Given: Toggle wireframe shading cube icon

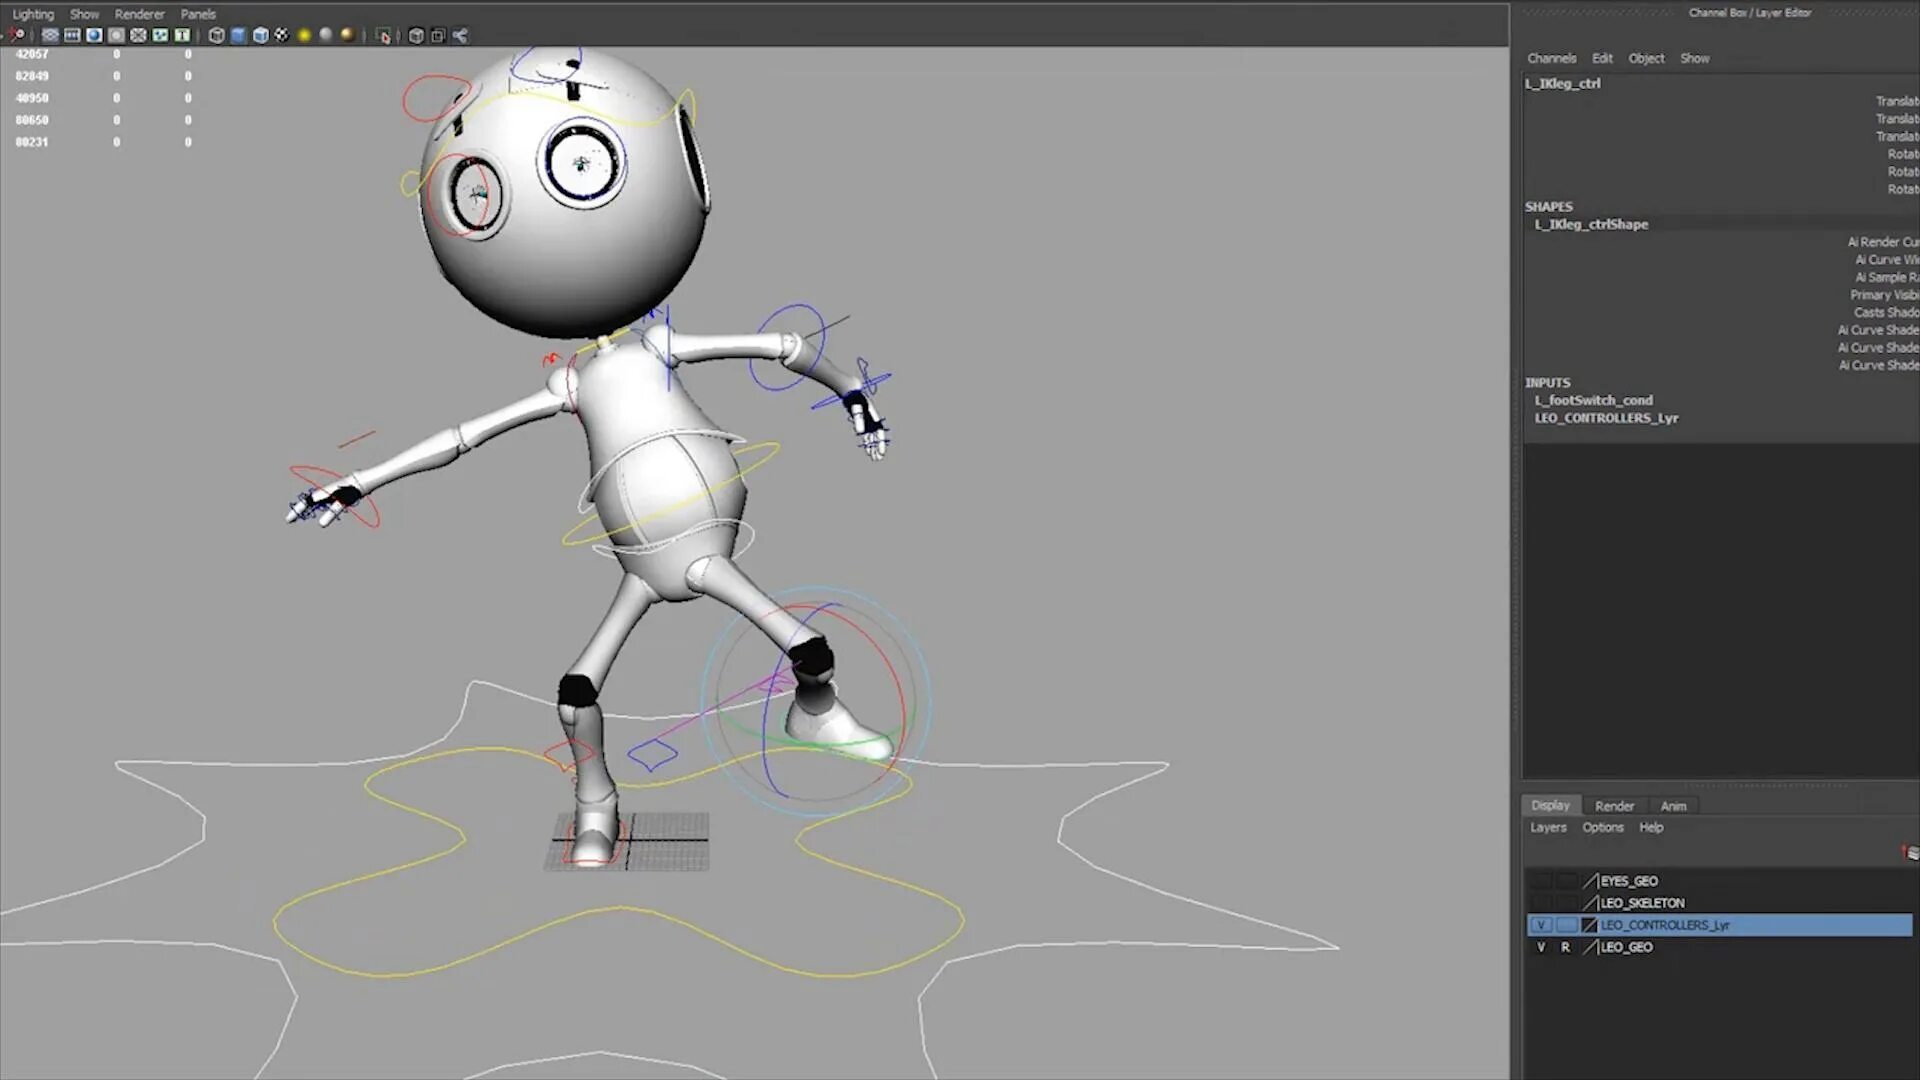Looking at the screenshot, I should 216,35.
